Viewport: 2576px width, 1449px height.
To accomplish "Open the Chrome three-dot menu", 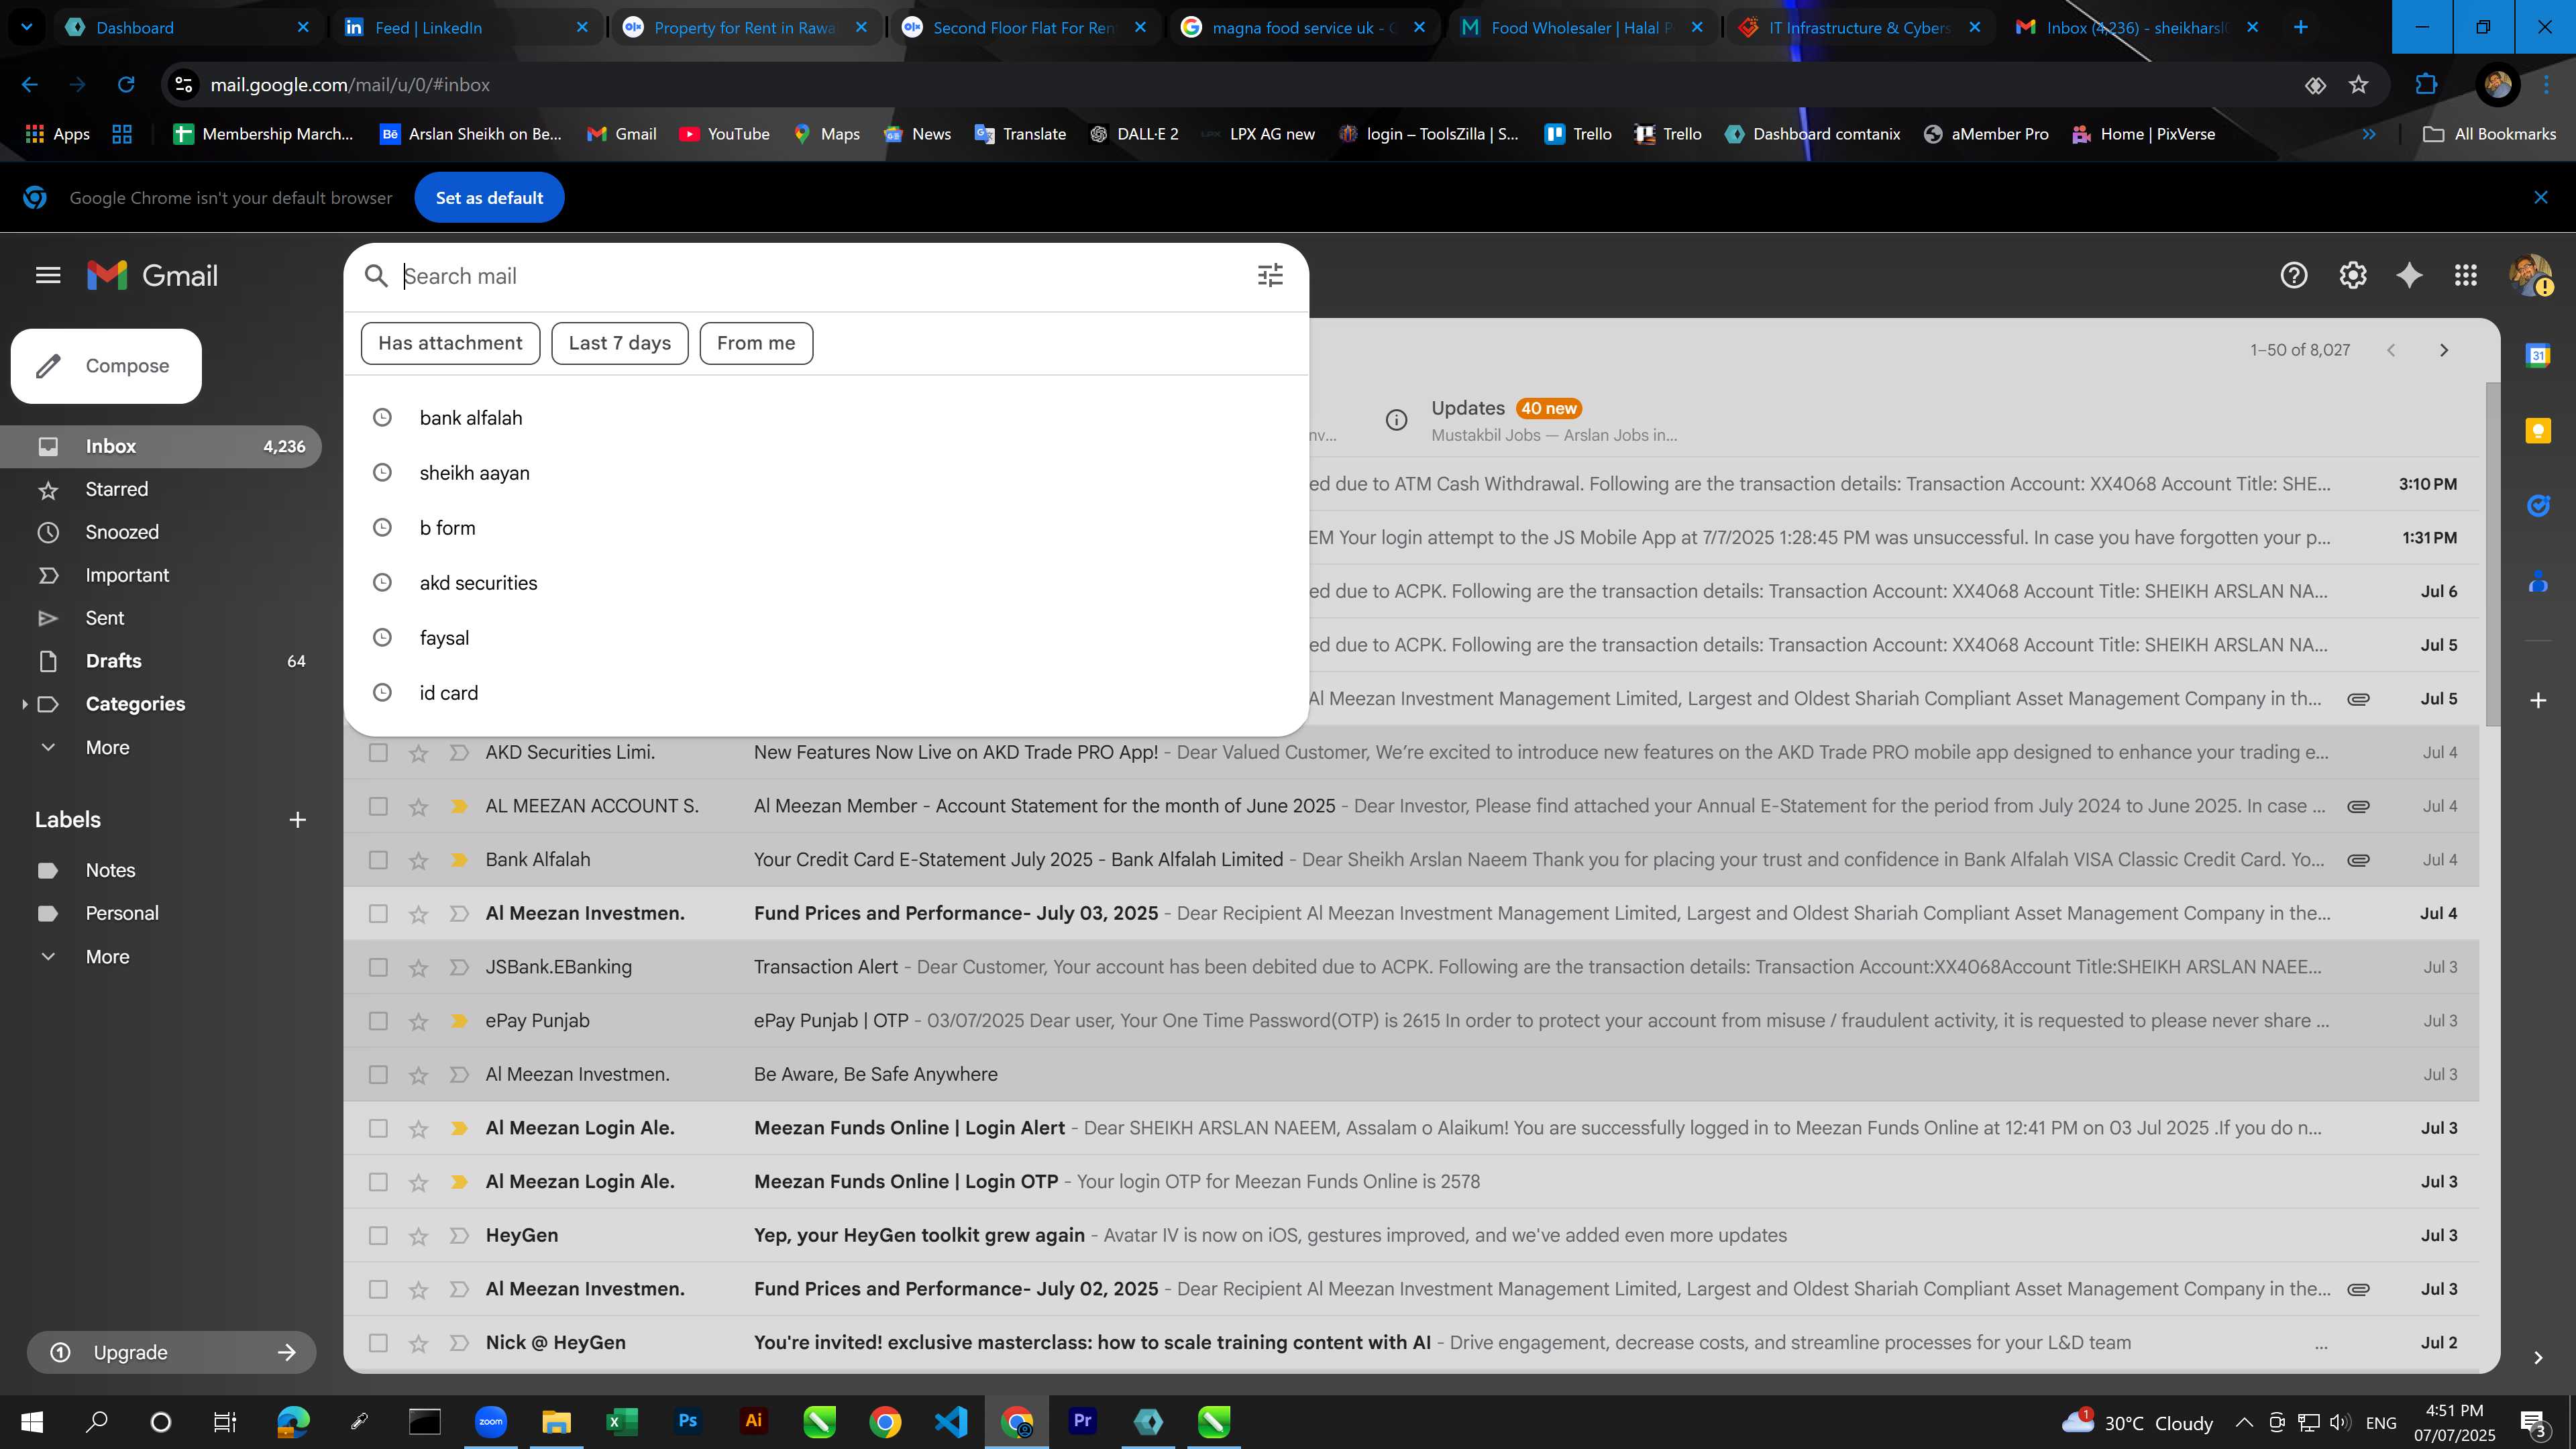I will (2546, 85).
